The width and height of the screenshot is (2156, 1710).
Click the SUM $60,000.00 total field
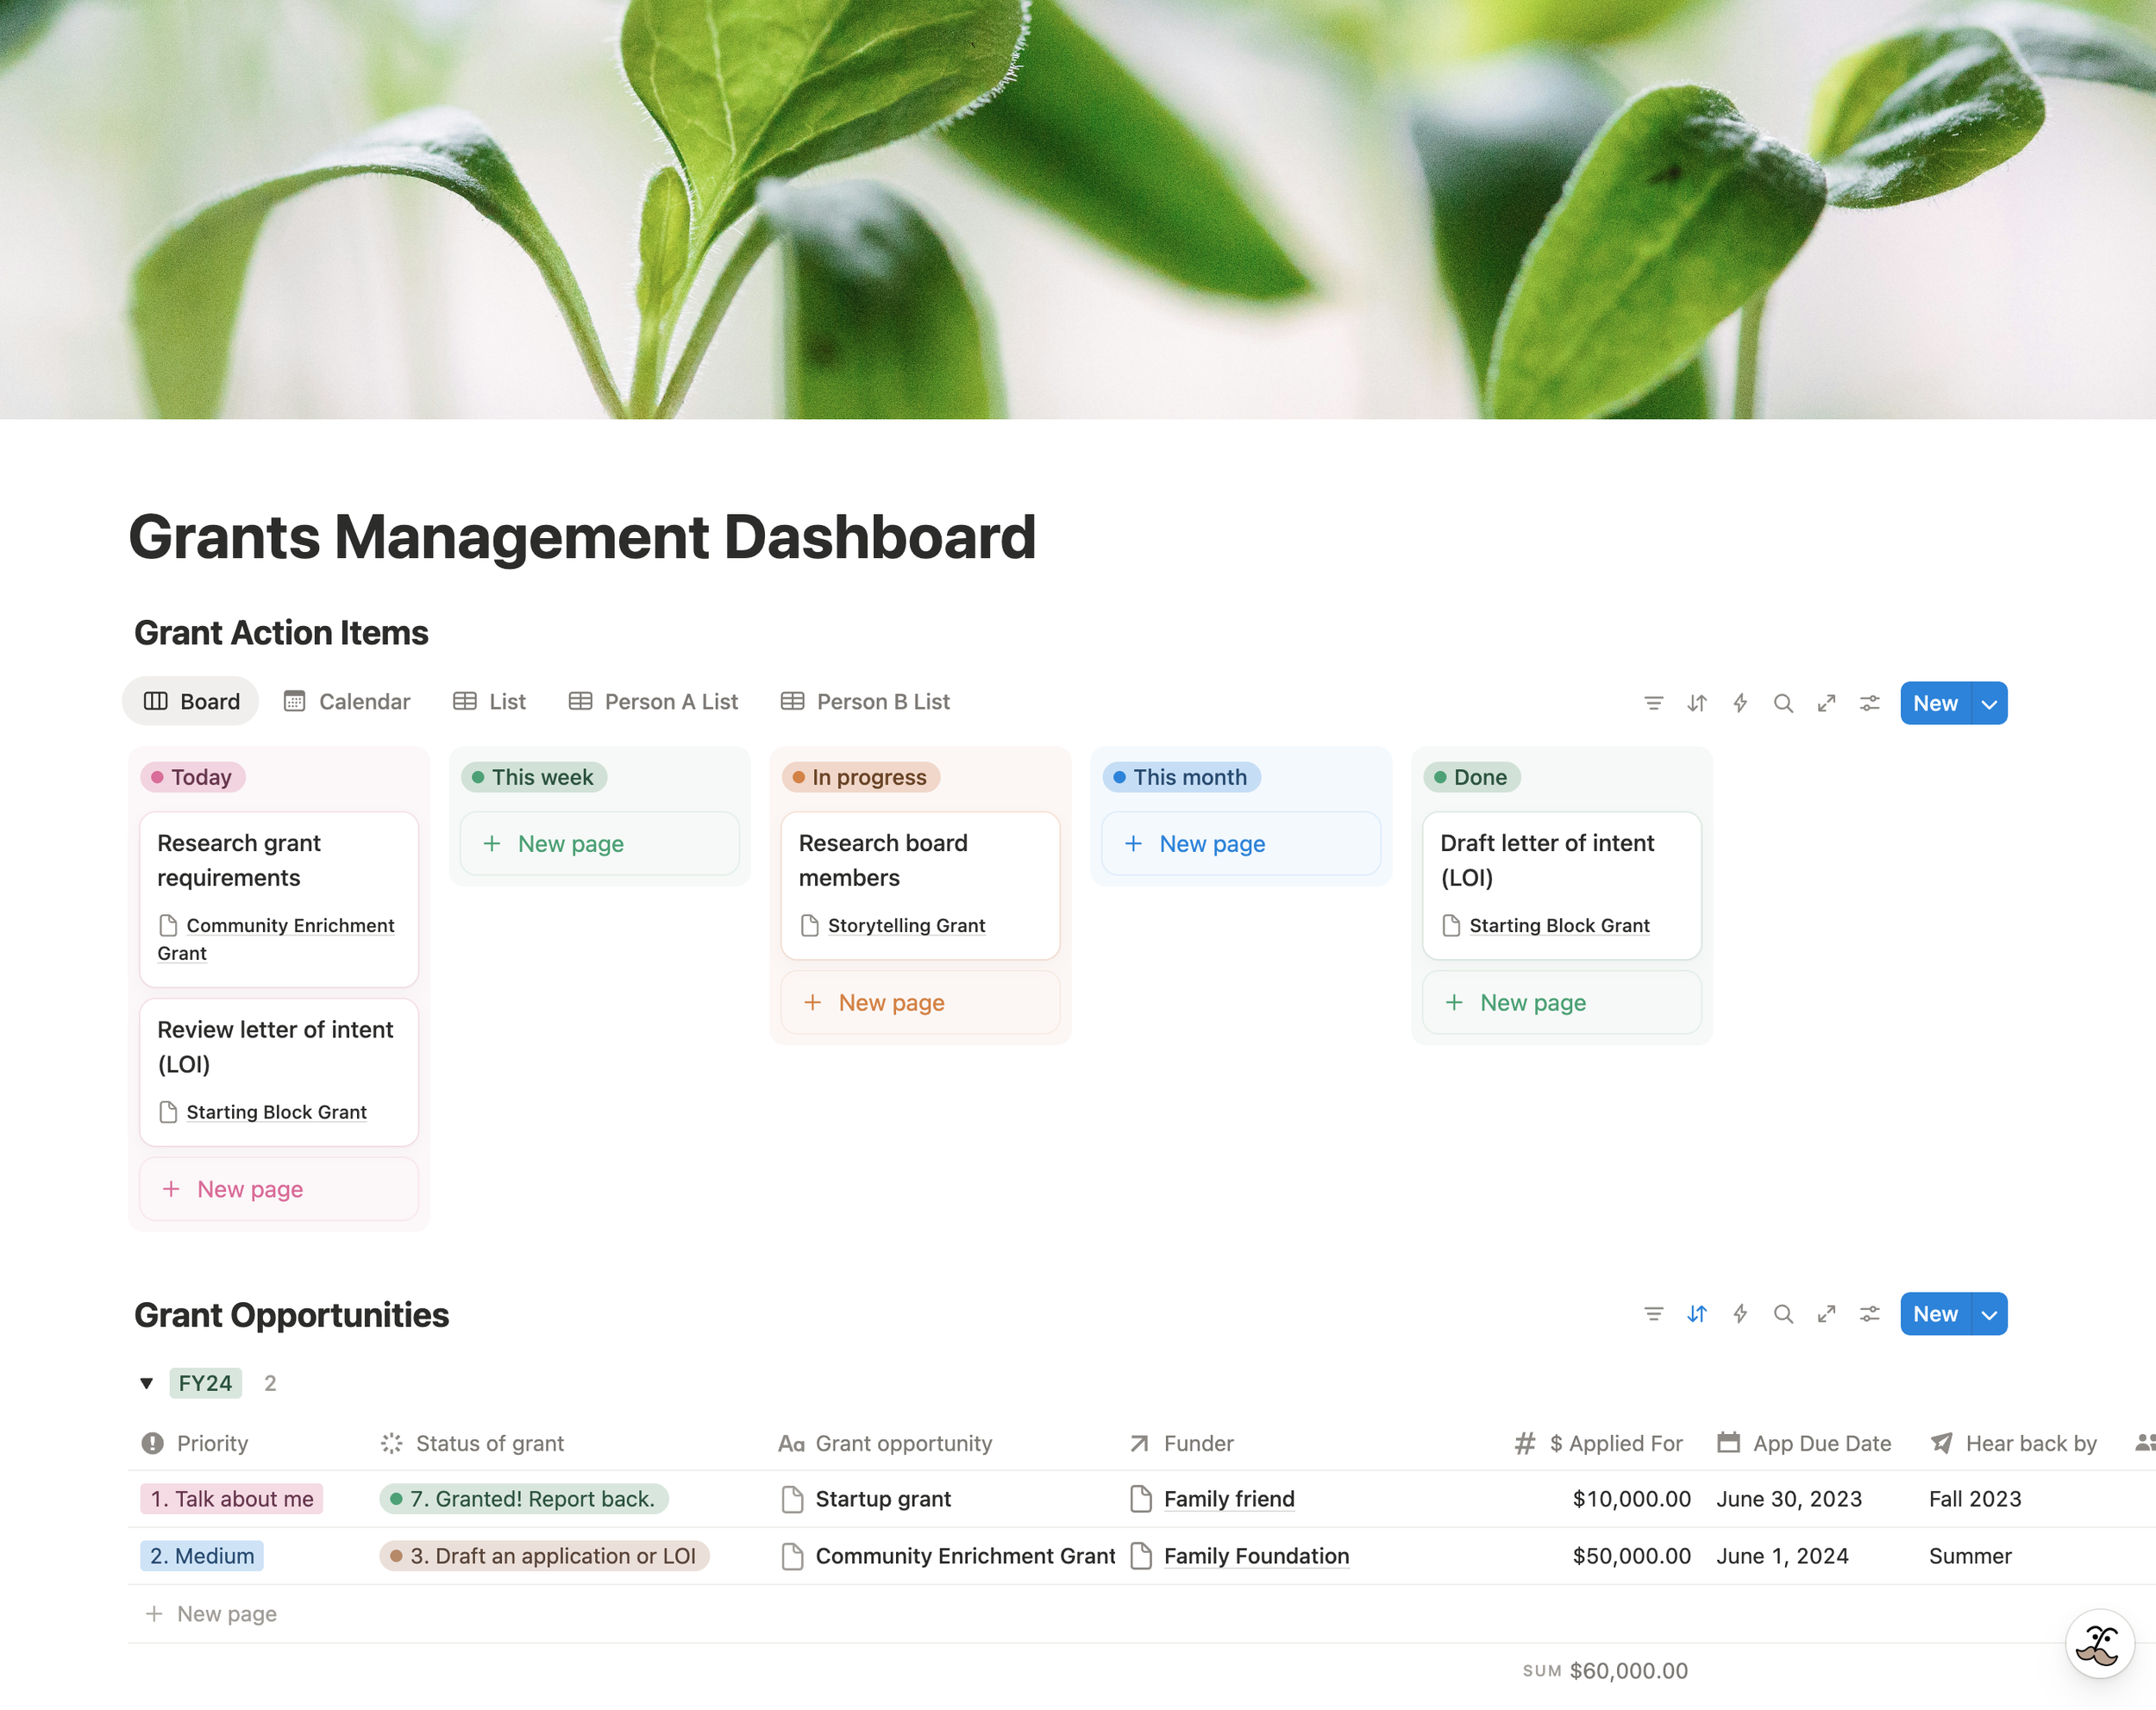(x=1605, y=1669)
